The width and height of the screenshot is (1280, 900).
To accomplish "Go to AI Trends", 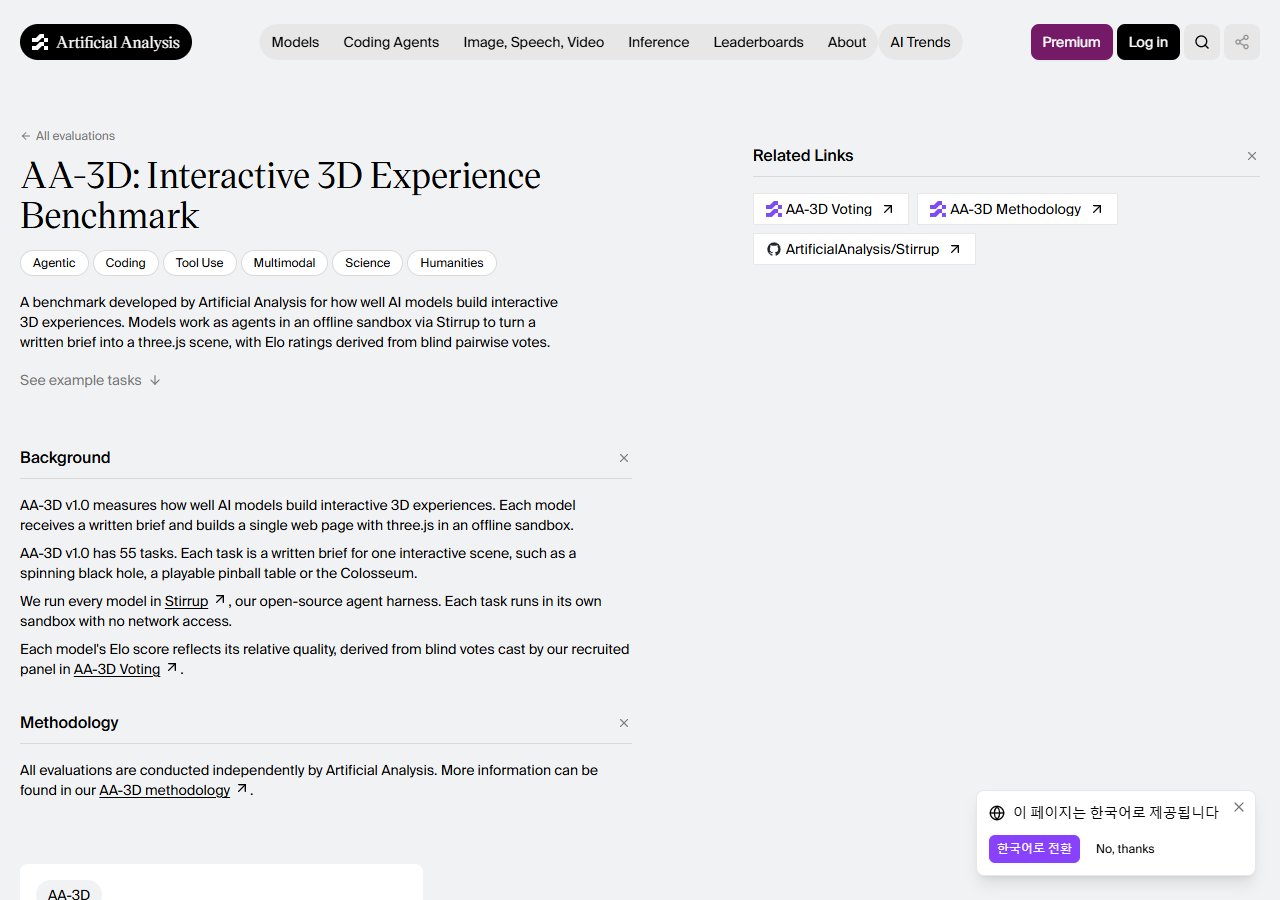I will coord(921,42).
